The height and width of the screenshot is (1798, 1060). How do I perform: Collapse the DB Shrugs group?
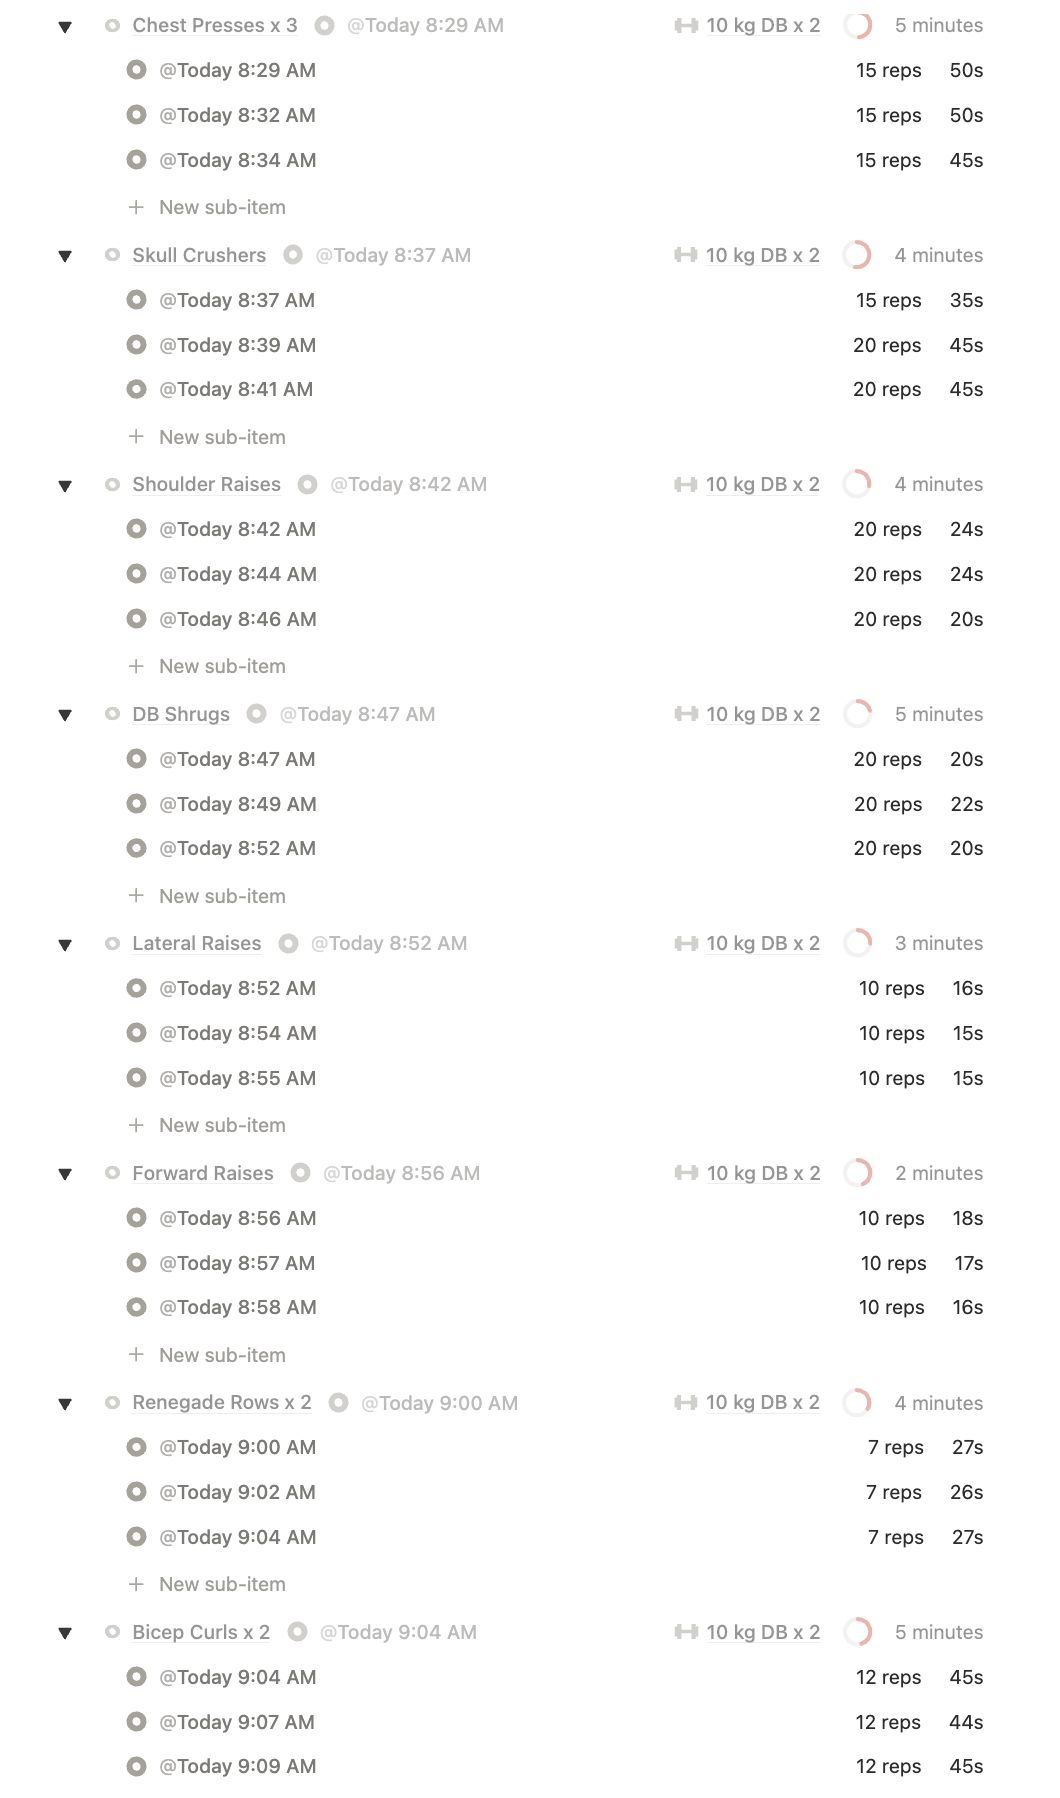coord(65,715)
